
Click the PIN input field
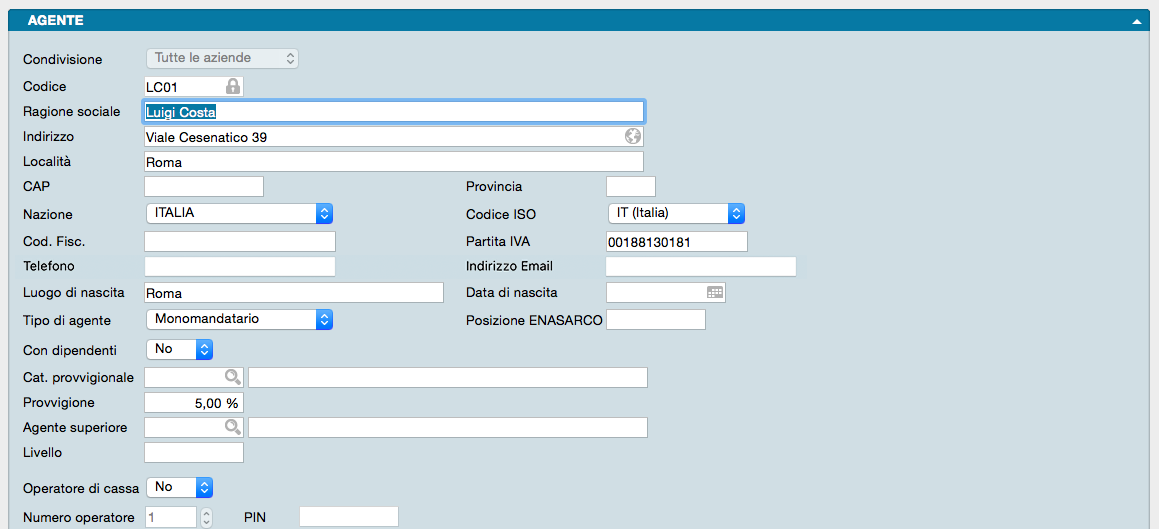pyautogui.click(x=349, y=517)
